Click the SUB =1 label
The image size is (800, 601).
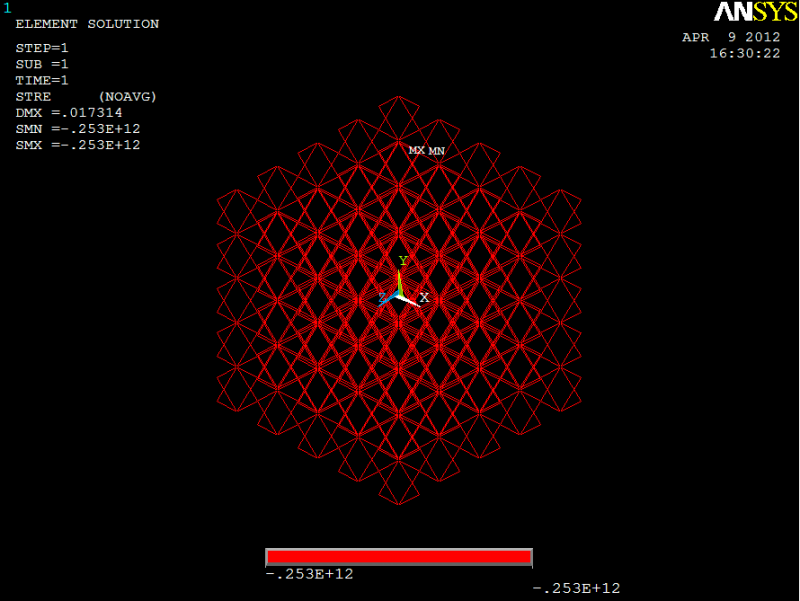click(42, 64)
